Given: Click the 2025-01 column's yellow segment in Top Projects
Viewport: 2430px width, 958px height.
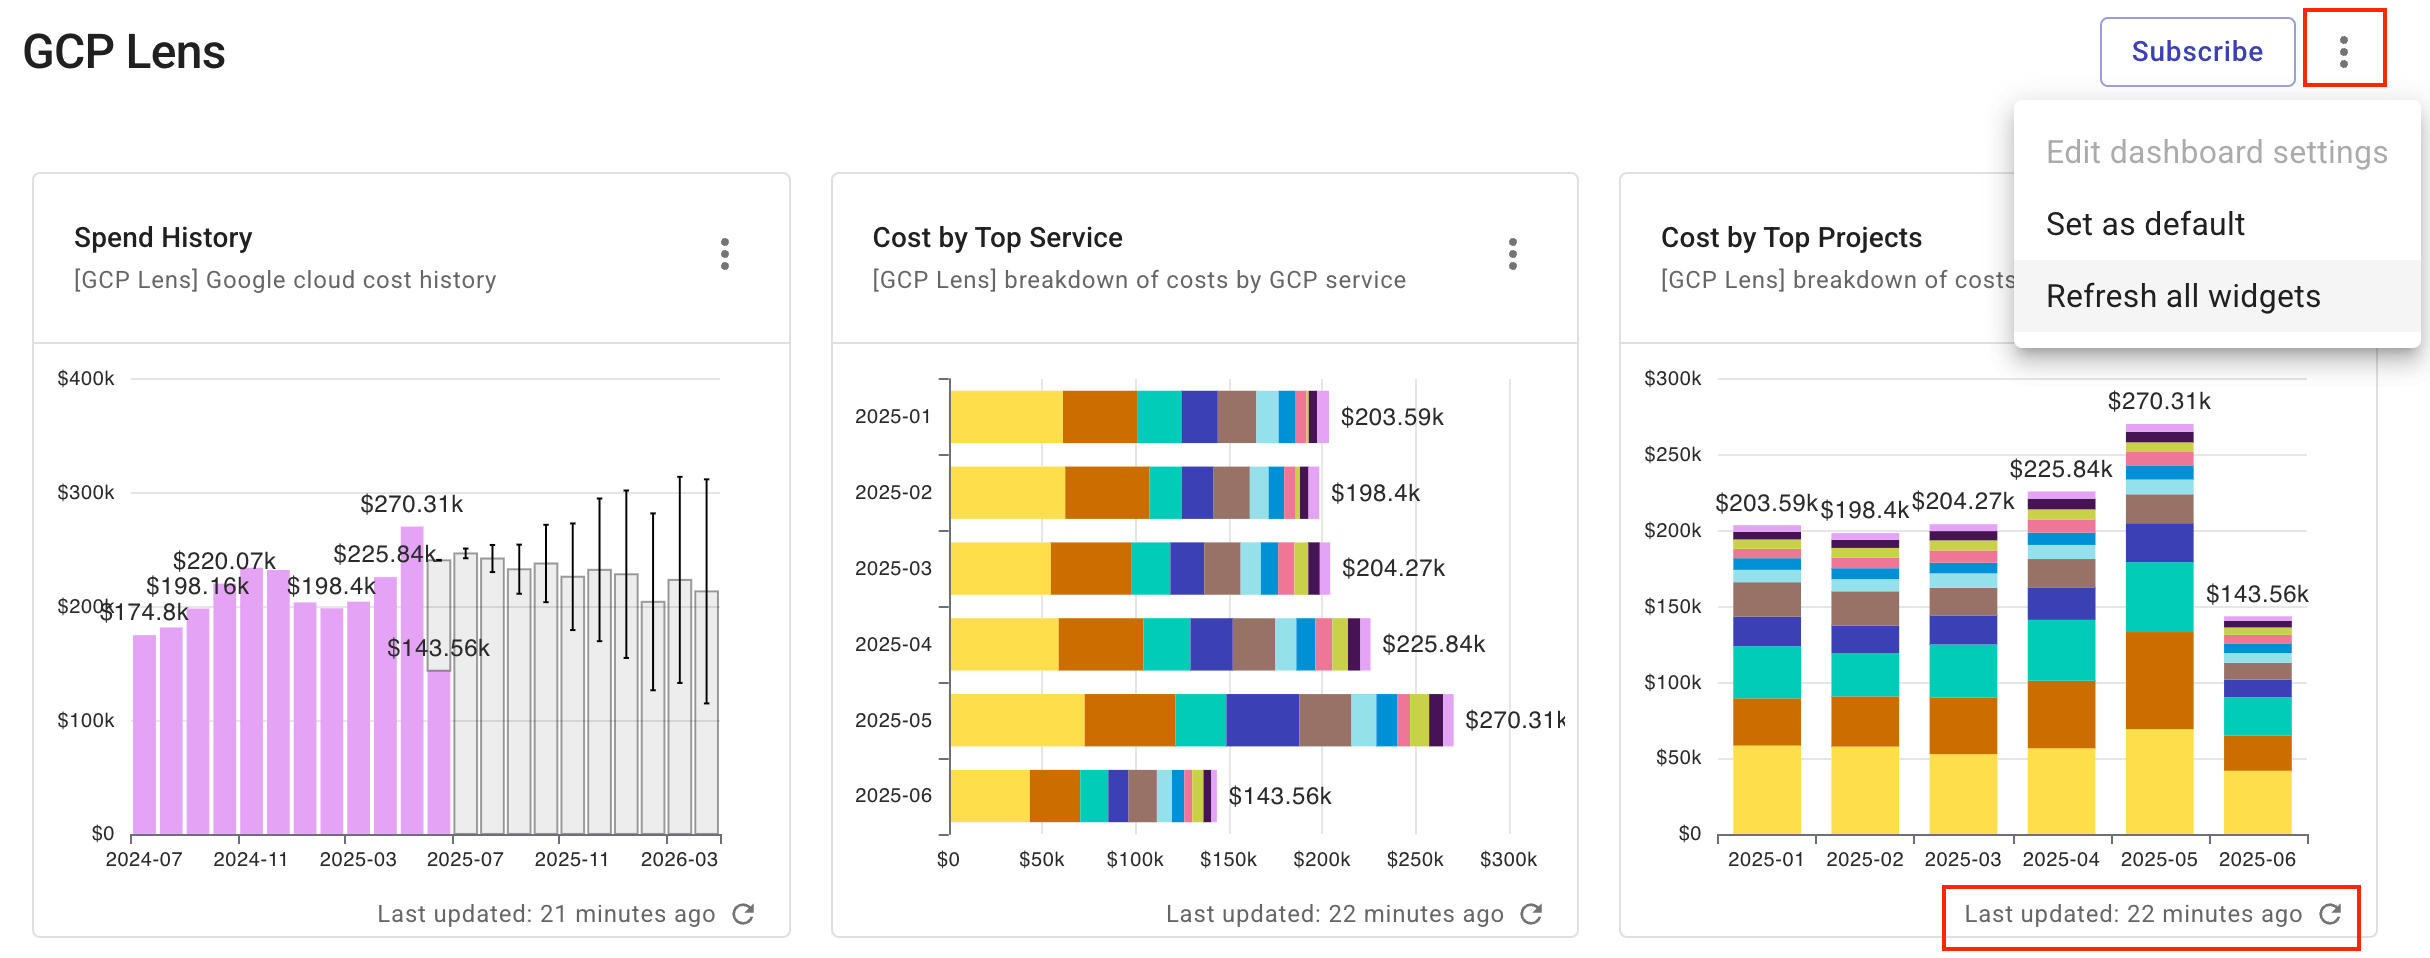Looking at the screenshot, I should (x=1767, y=790).
